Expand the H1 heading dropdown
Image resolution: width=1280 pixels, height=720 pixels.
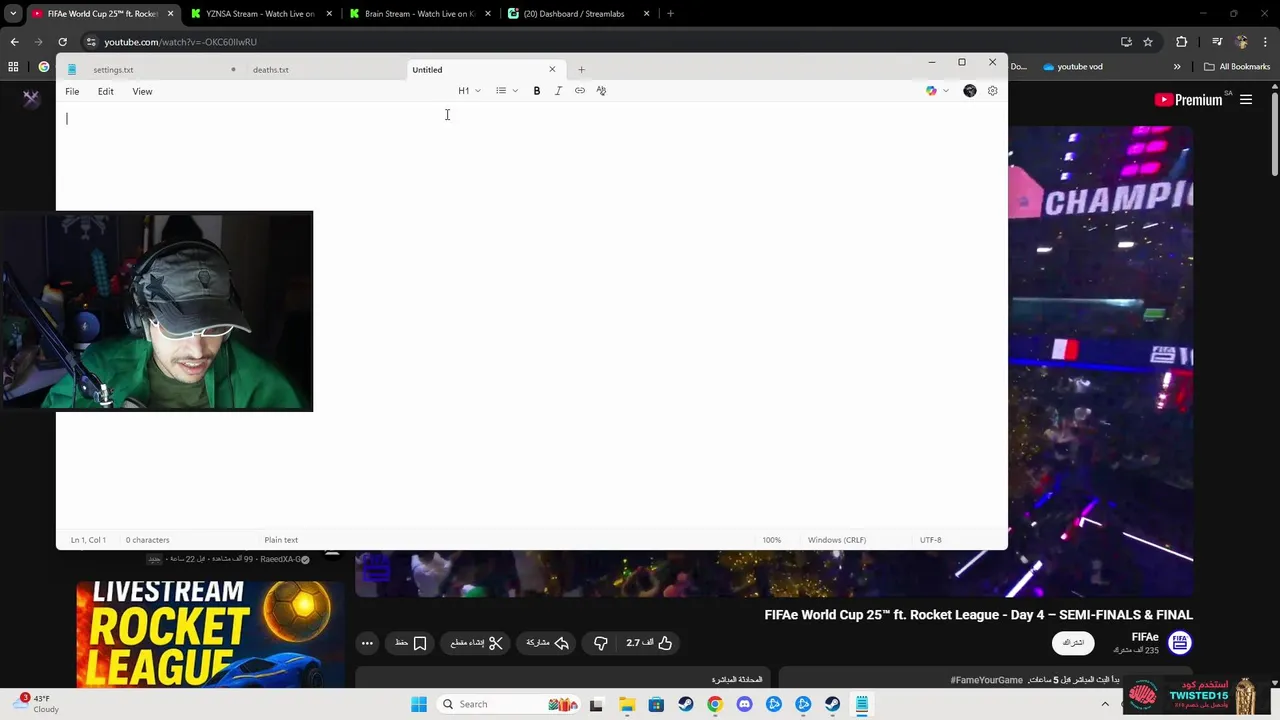tap(469, 91)
